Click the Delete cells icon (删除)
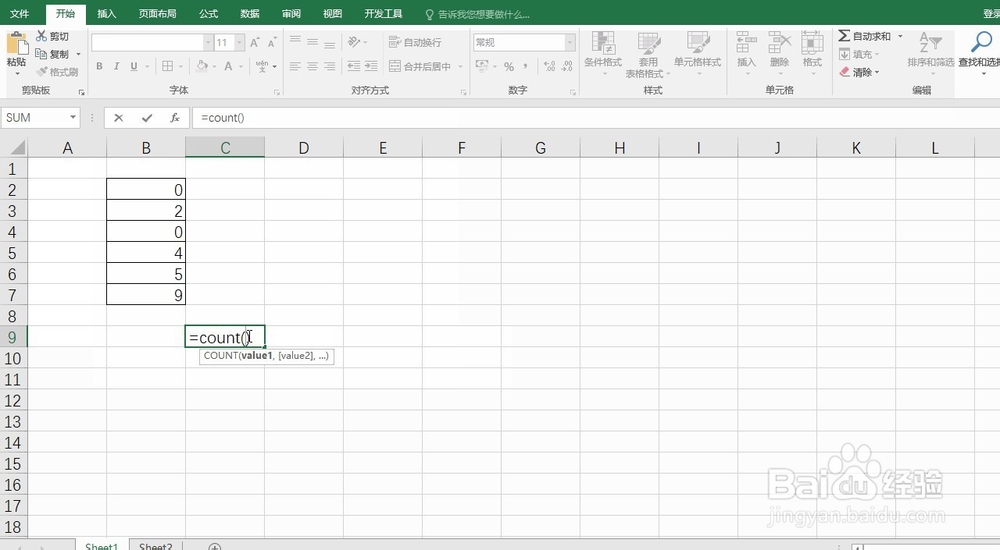Image resolution: width=1000 pixels, height=550 pixels. pyautogui.click(x=779, y=54)
